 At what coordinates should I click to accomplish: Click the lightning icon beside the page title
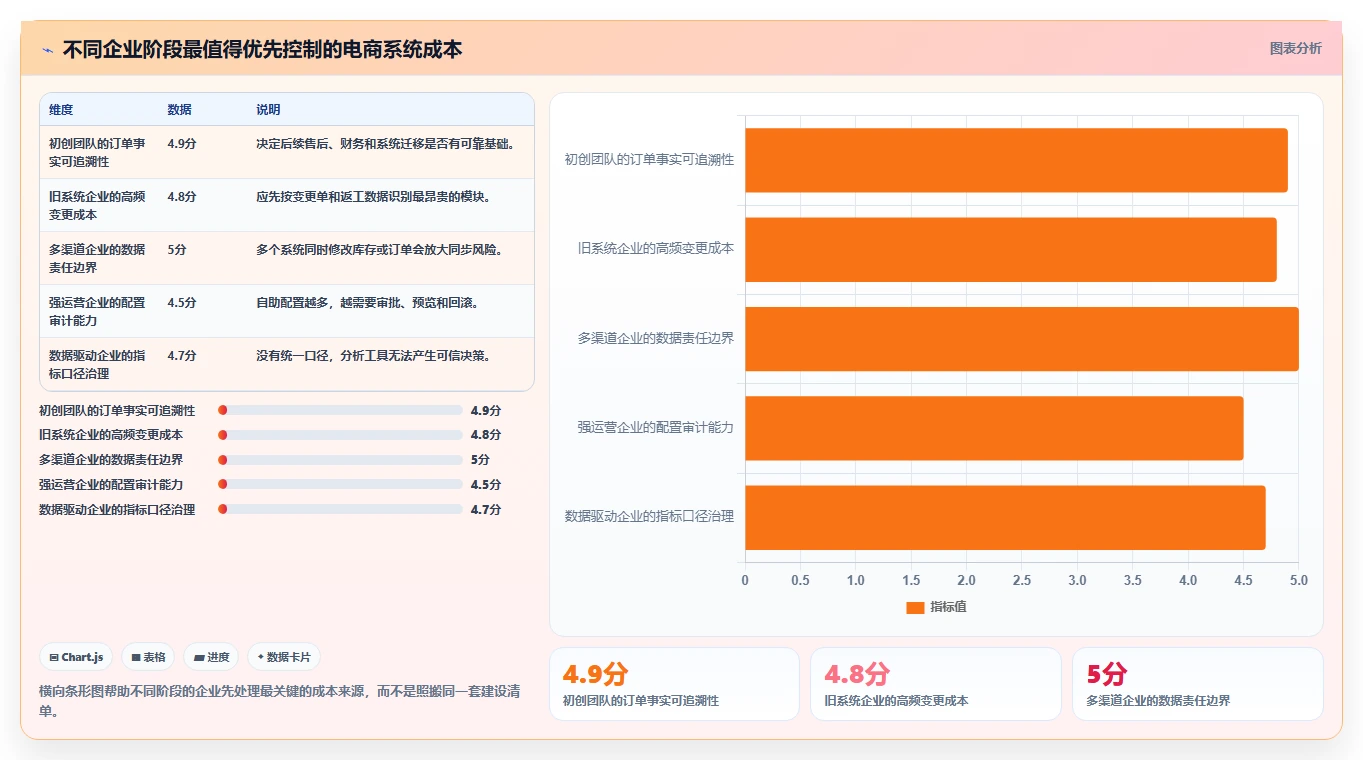pyautogui.click(x=48, y=49)
